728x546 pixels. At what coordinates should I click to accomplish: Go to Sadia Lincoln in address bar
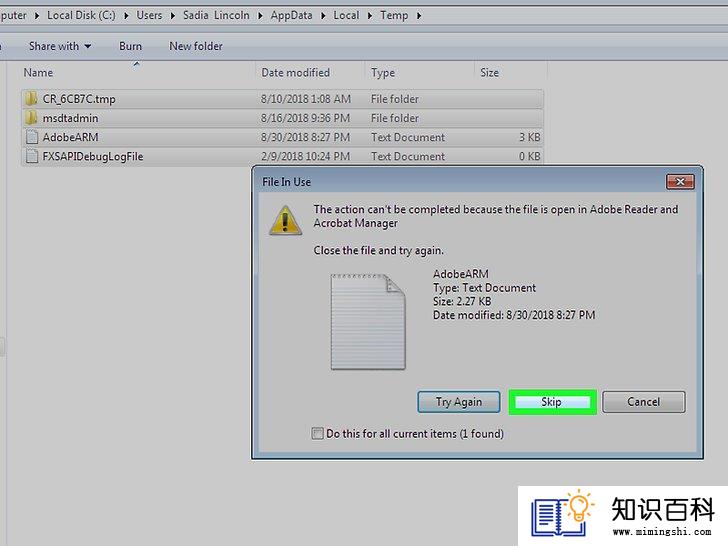(216, 15)
